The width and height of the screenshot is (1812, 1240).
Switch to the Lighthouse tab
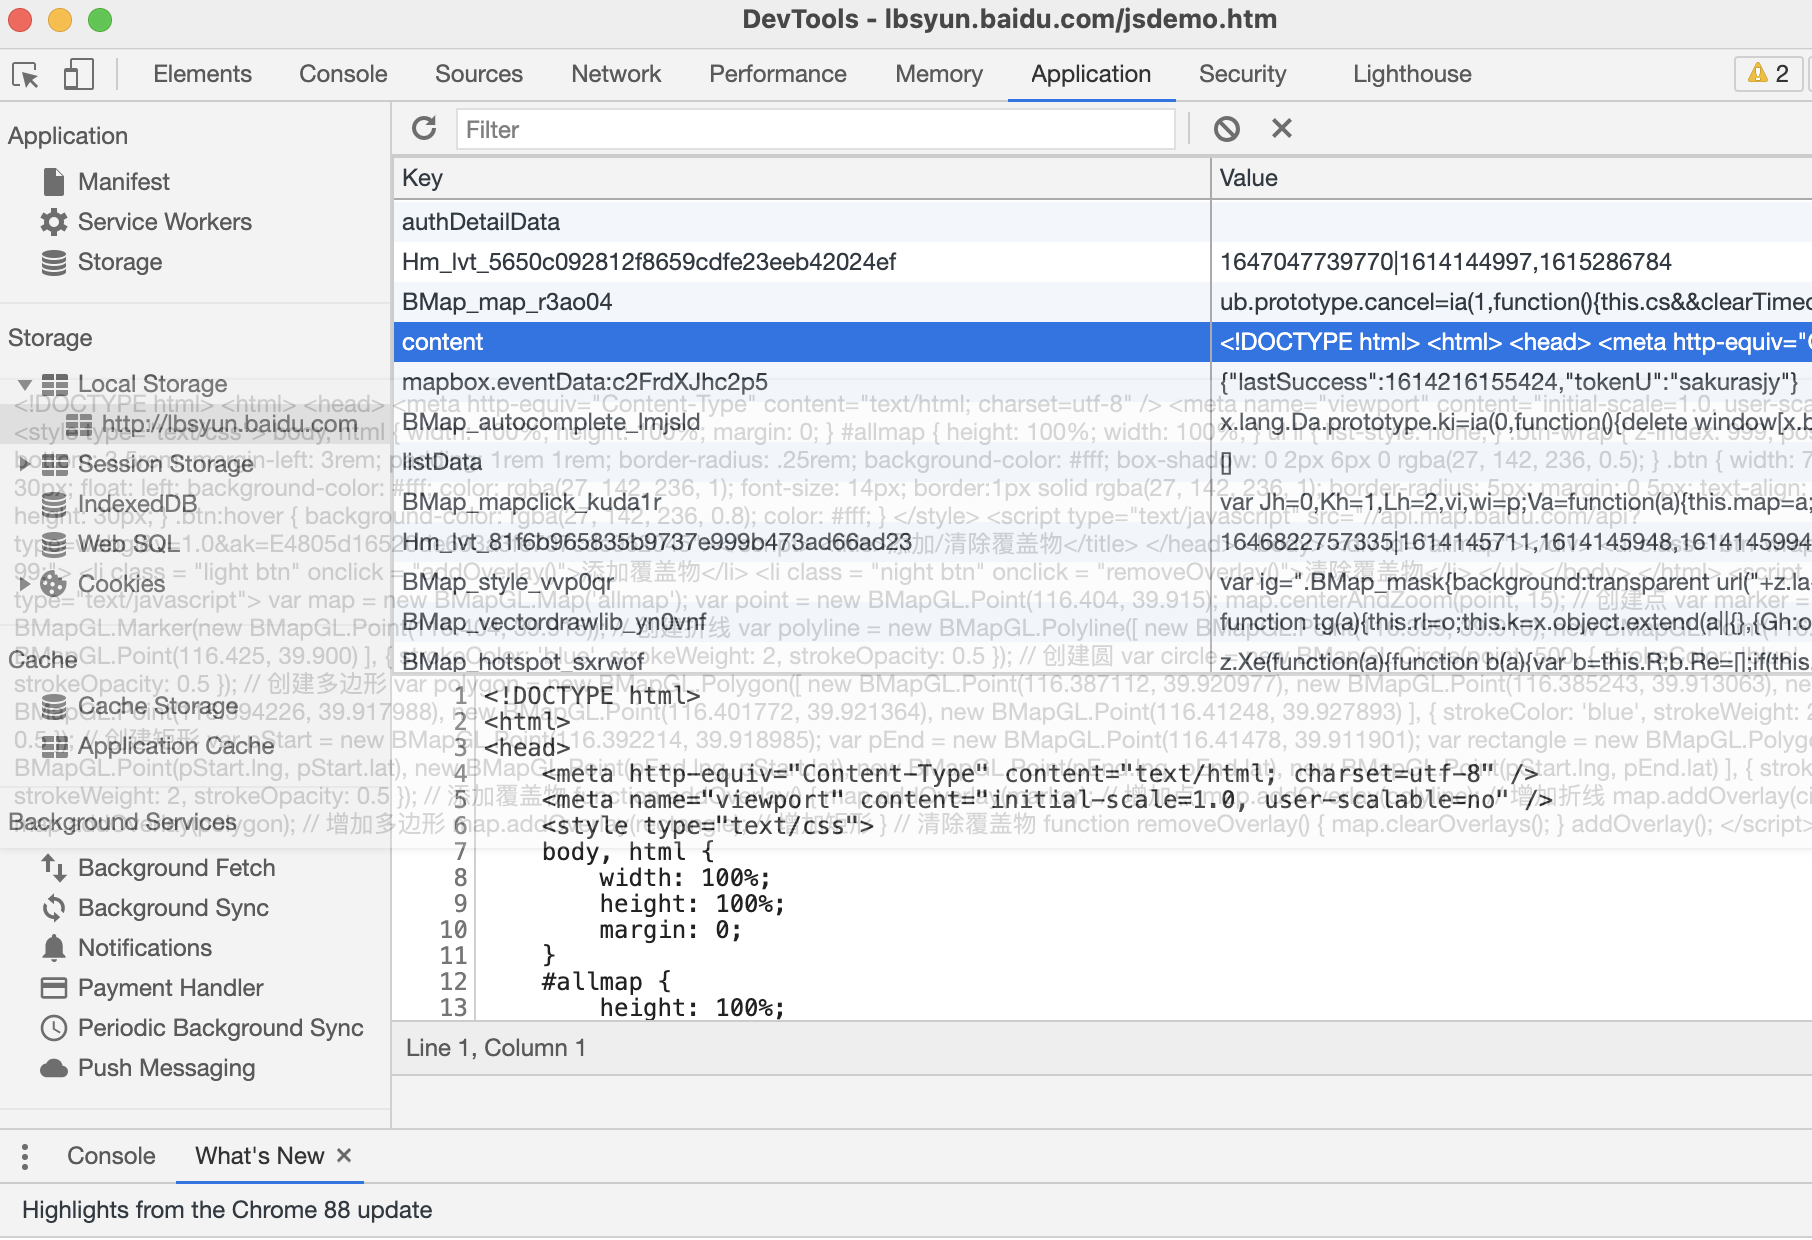point(1411,74)
